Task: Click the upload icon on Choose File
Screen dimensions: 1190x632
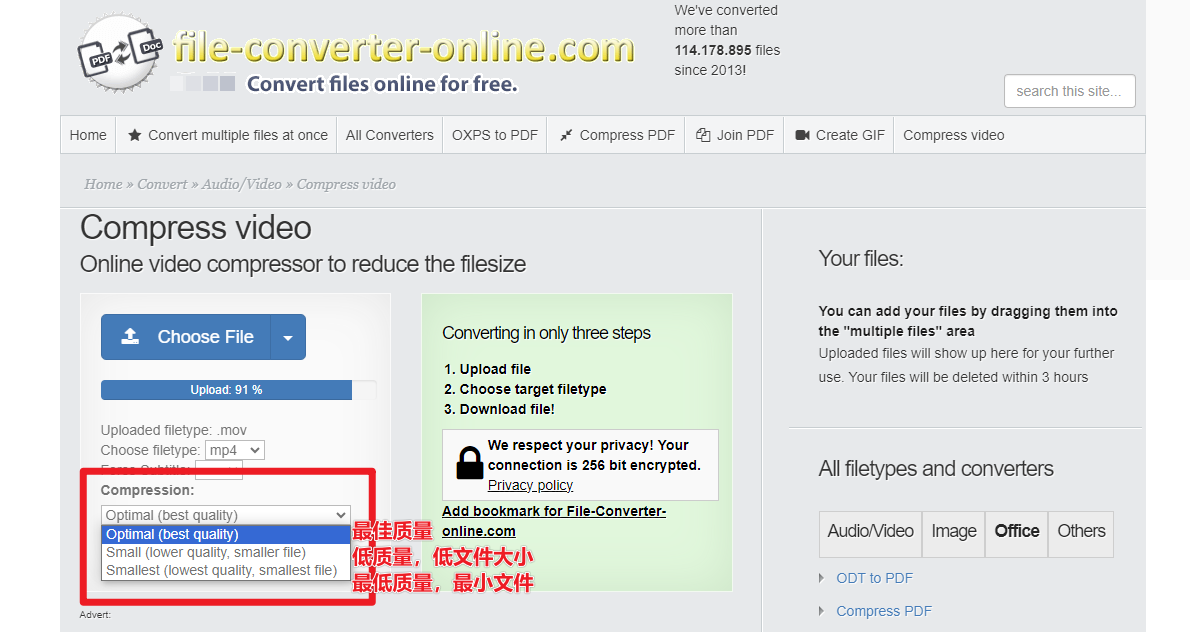Action: coord(131,336)
